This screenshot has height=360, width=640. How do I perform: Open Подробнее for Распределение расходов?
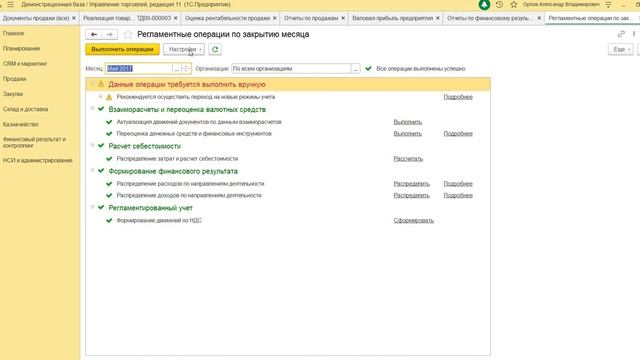tap(458, 184)
